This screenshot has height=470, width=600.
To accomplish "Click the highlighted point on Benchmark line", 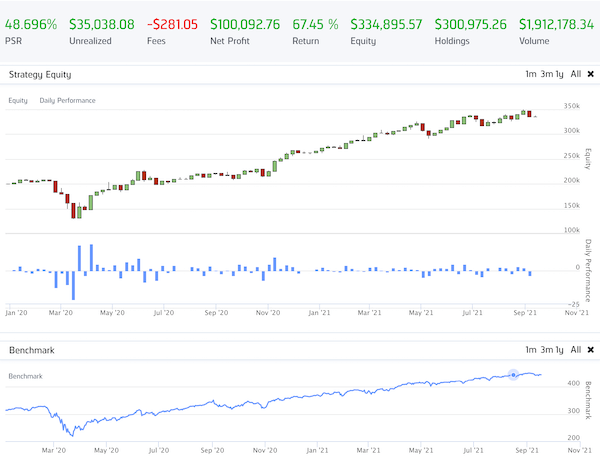I will pos(514,374).
